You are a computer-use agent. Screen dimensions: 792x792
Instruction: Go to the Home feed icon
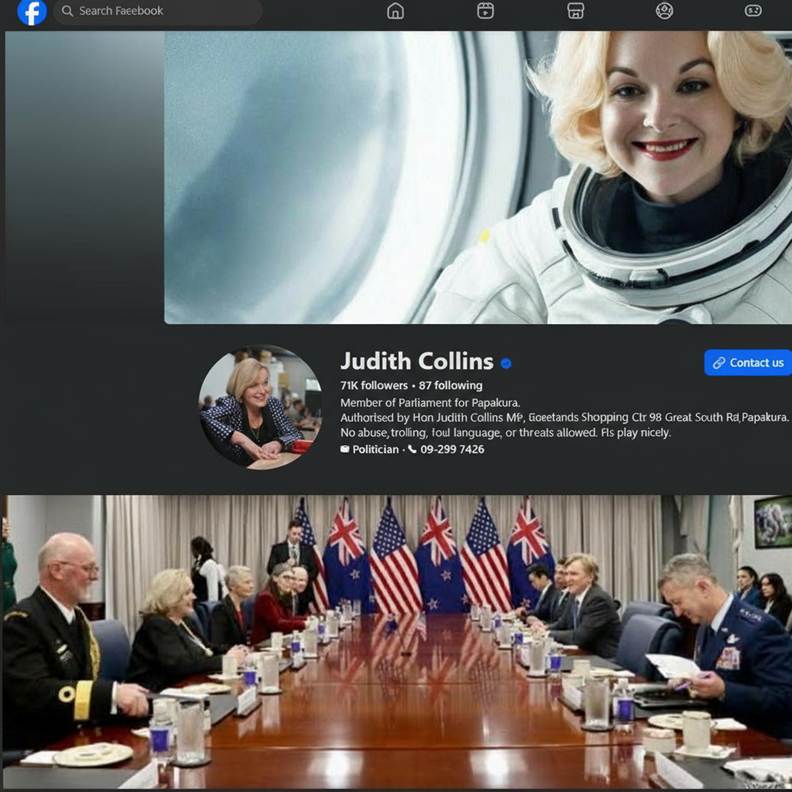point(395,11)
